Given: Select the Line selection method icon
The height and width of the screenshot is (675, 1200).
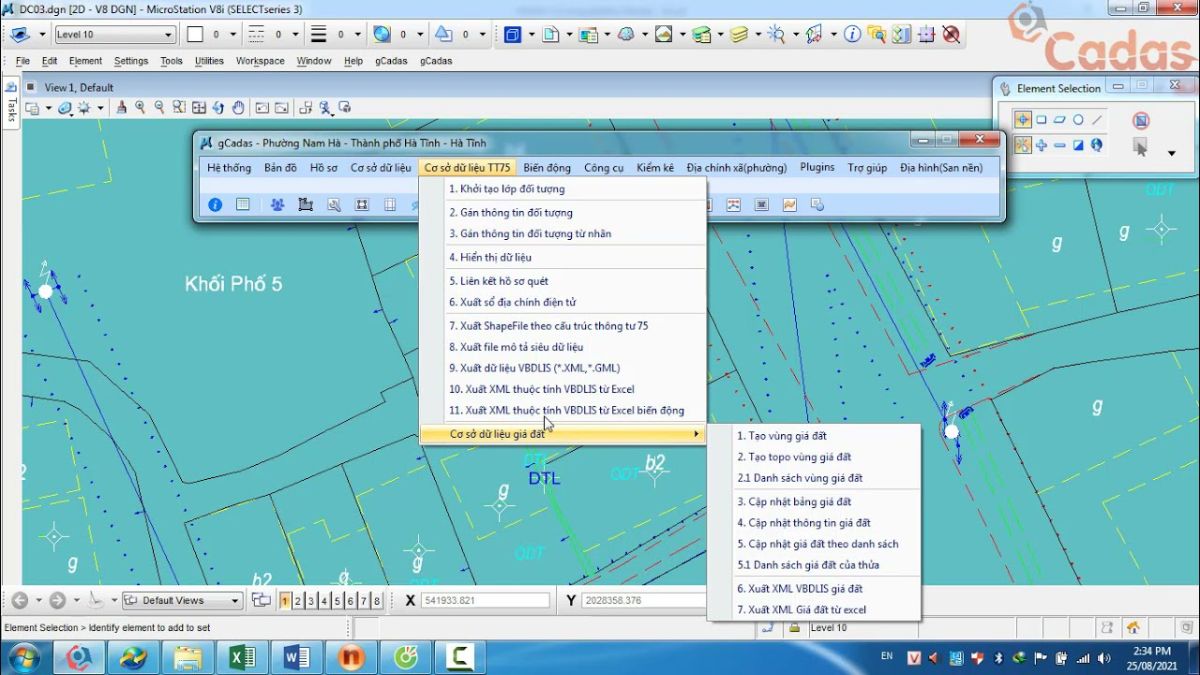Looking at the screenshot, I should coord(1097,120).
